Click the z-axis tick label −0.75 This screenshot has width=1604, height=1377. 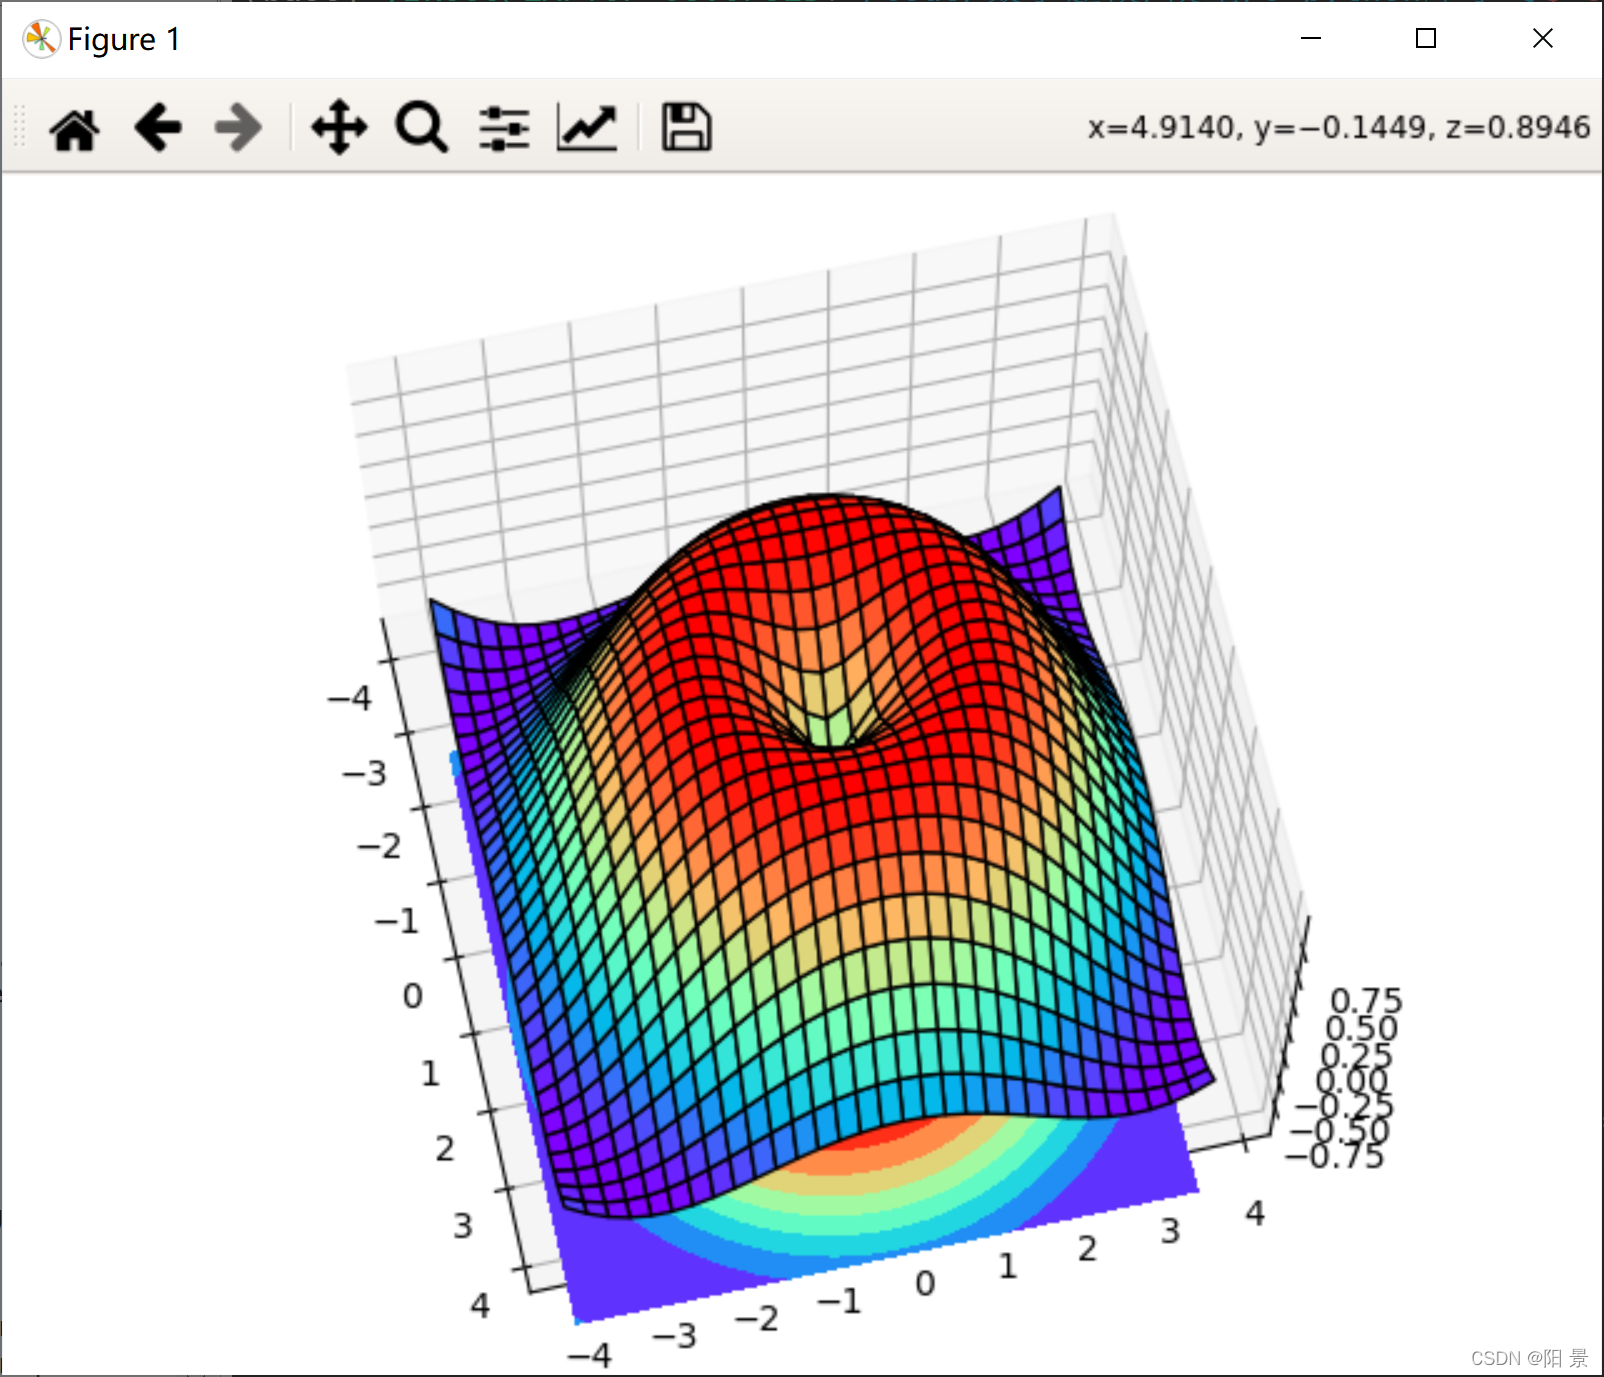pos(1335,1157)
